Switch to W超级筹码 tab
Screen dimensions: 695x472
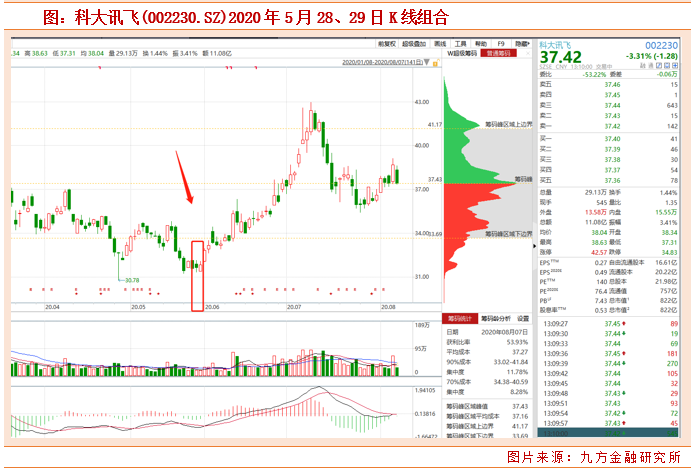click(462, 53)
